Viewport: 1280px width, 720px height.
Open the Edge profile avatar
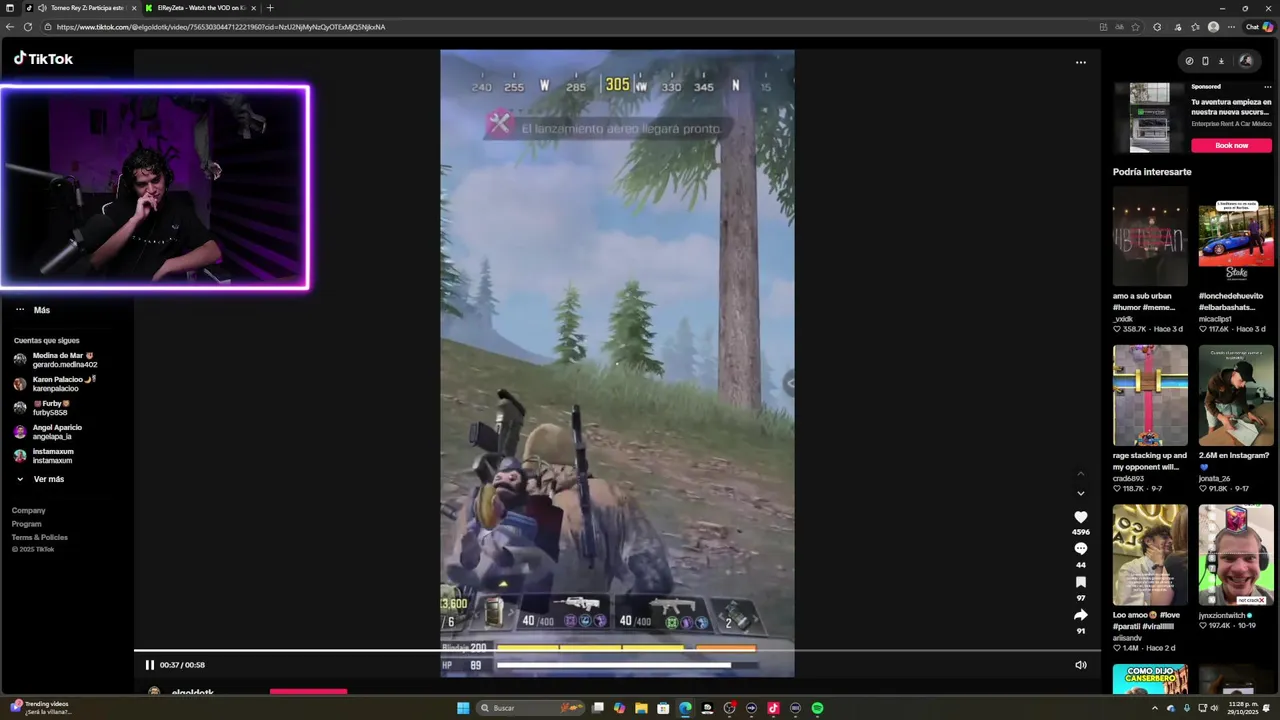[1213, 27]
